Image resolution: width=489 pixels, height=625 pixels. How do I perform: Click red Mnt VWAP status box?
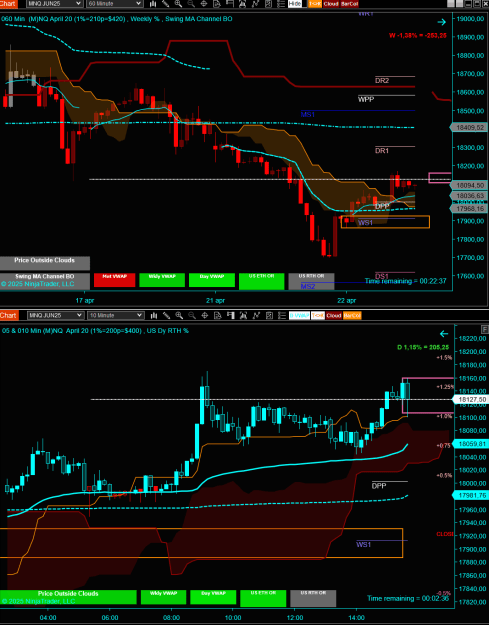coord(115,280)
